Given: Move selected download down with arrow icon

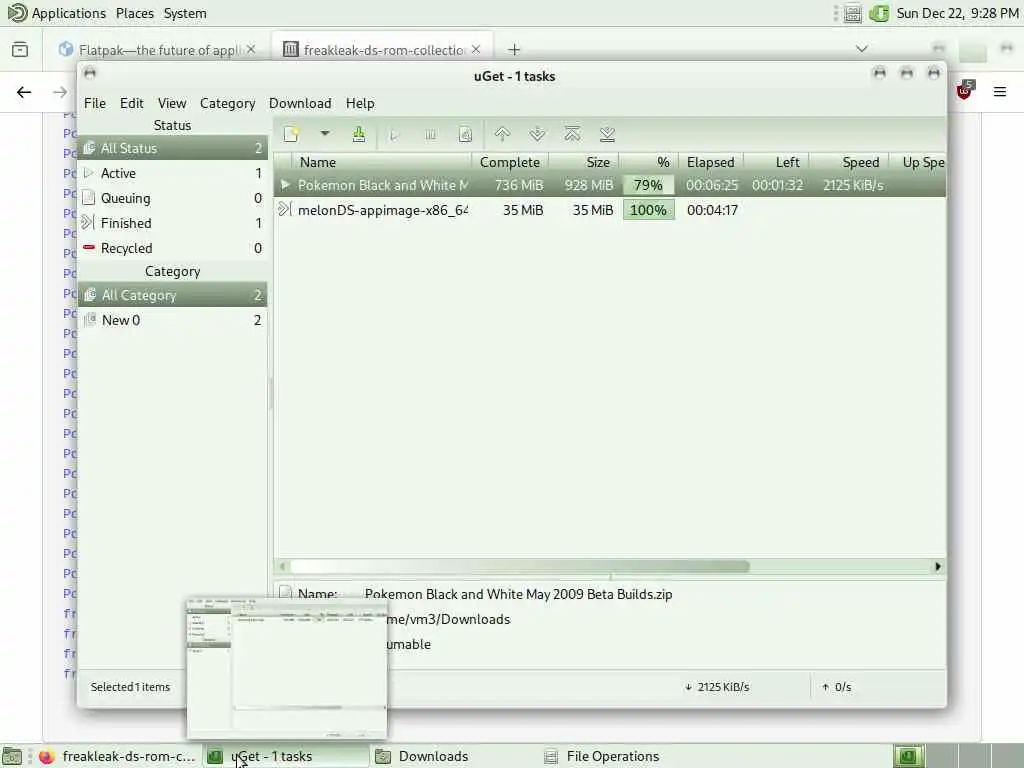Looking at the screenshot, I should pyautogui.click(x=537, y=135).
